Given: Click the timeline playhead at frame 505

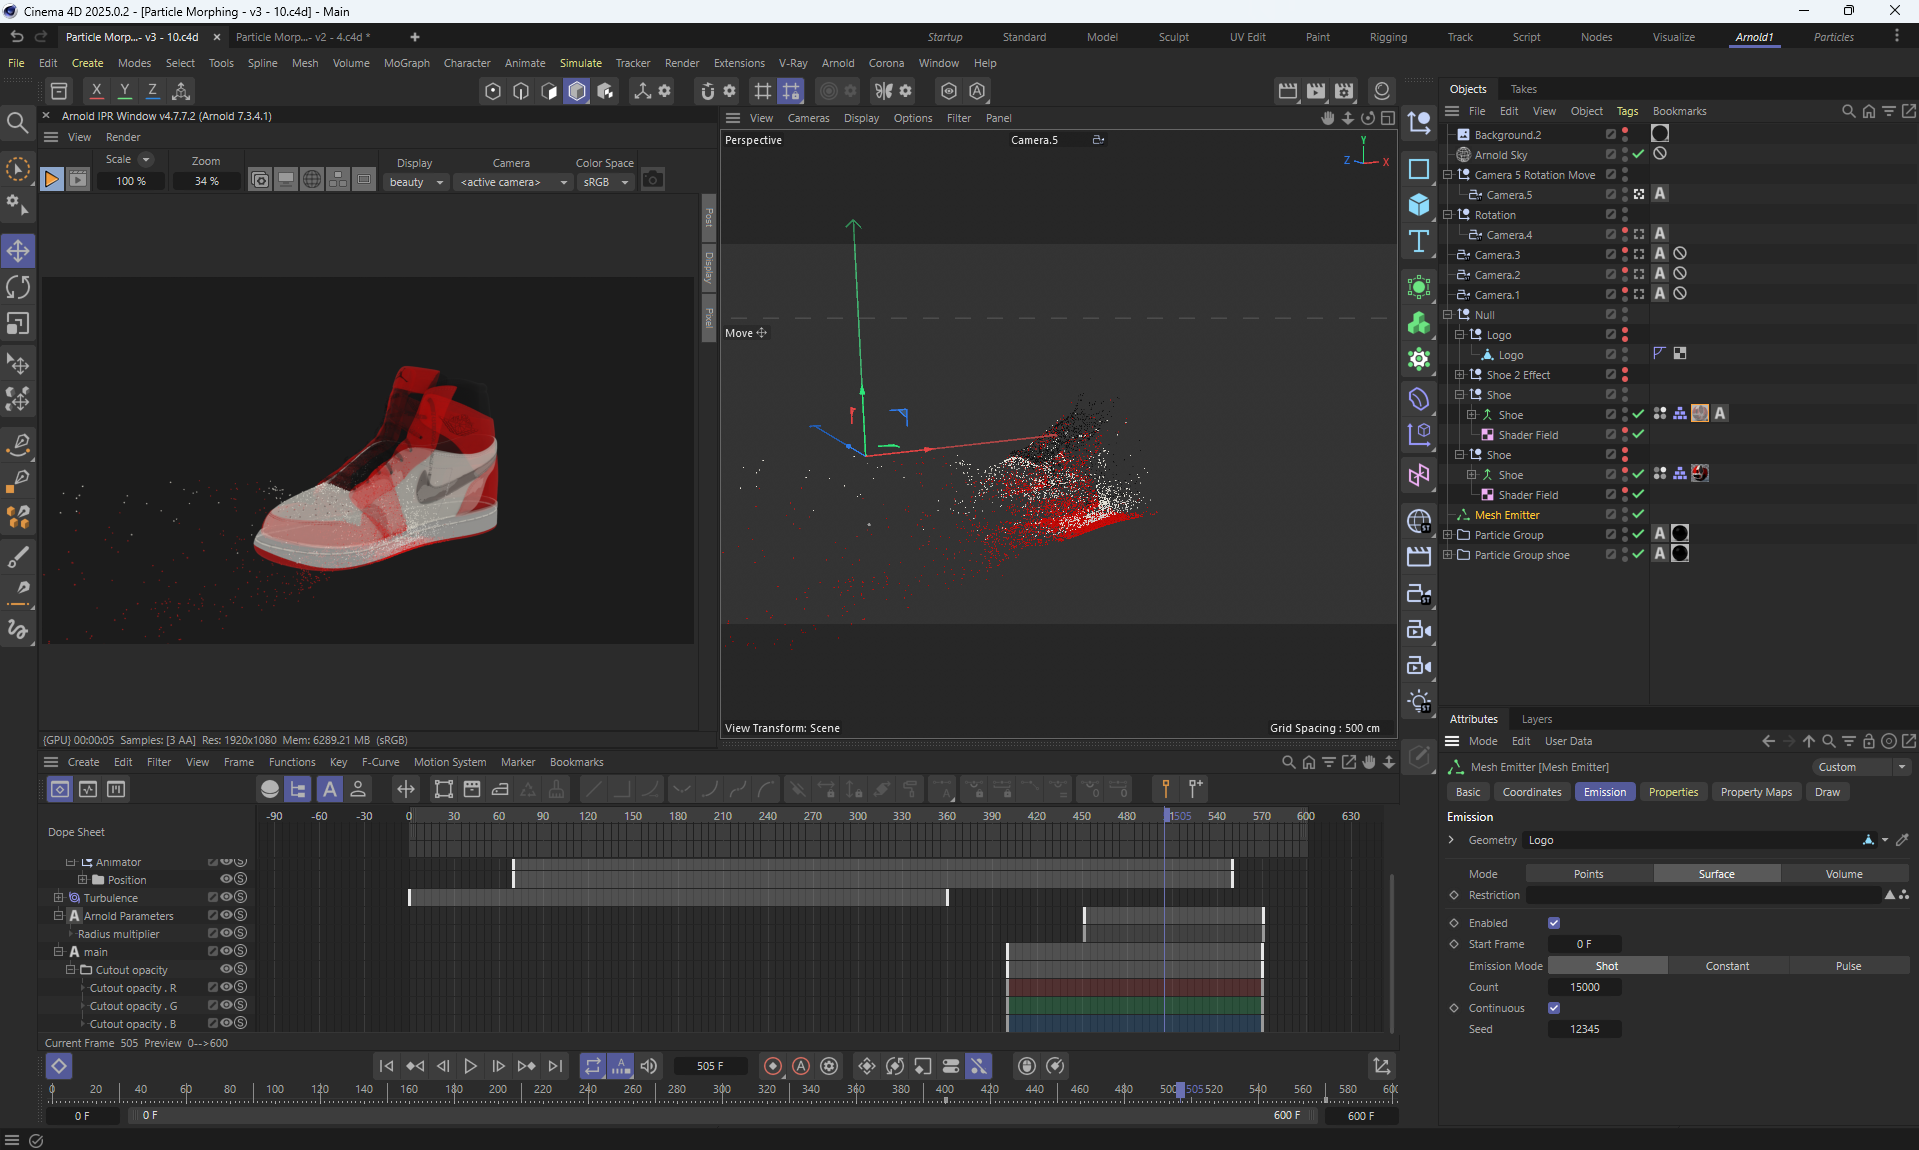Looking at the screenshot, I should click(x=1180, y=1089).
